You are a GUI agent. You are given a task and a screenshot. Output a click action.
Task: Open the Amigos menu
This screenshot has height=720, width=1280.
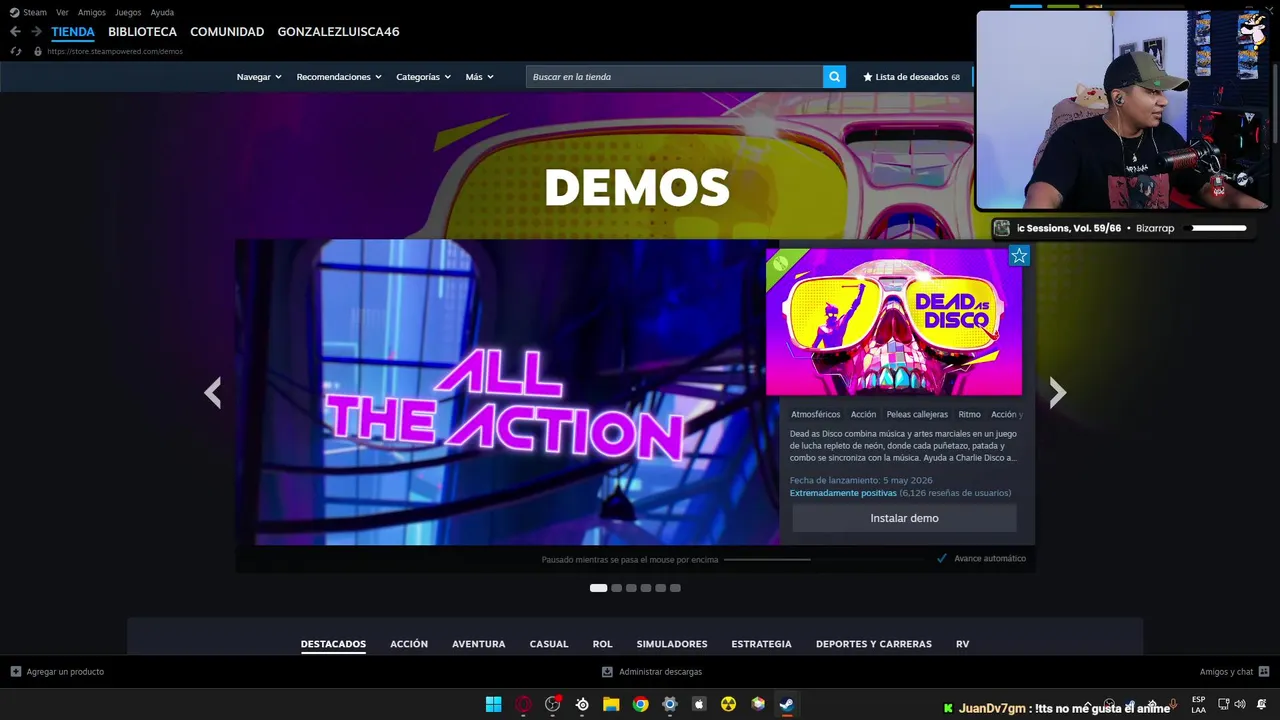coord(92,12)
